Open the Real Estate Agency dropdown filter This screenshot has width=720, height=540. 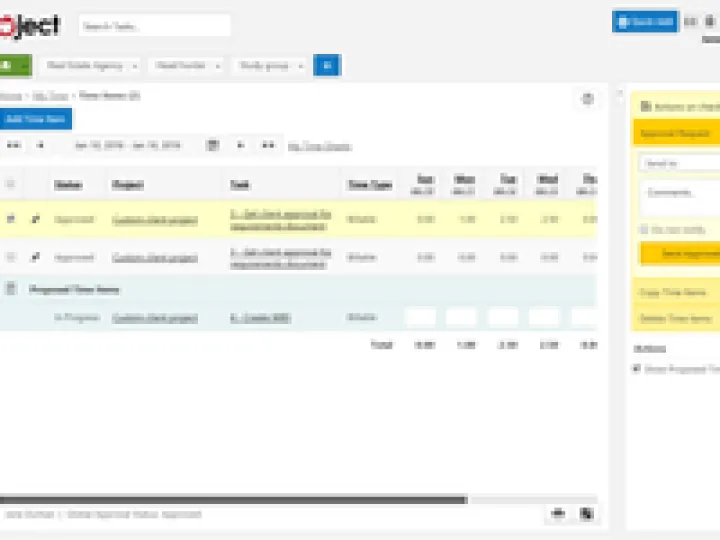click(x=90, y=65)
